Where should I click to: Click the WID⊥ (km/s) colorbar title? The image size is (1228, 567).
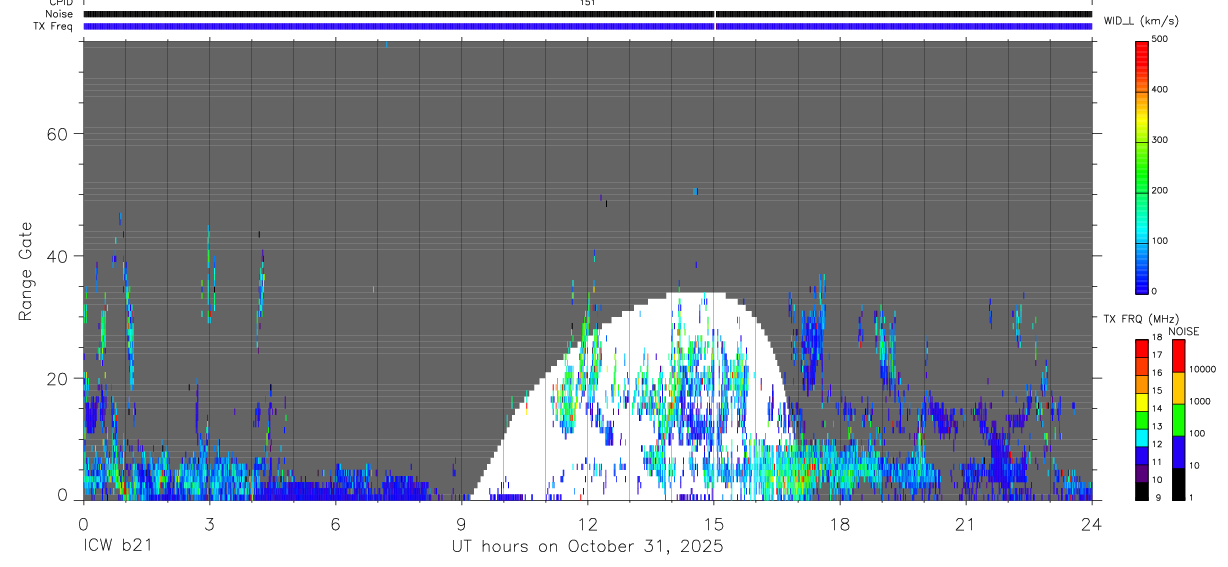pyautogui.click(x=1141, y=21)
